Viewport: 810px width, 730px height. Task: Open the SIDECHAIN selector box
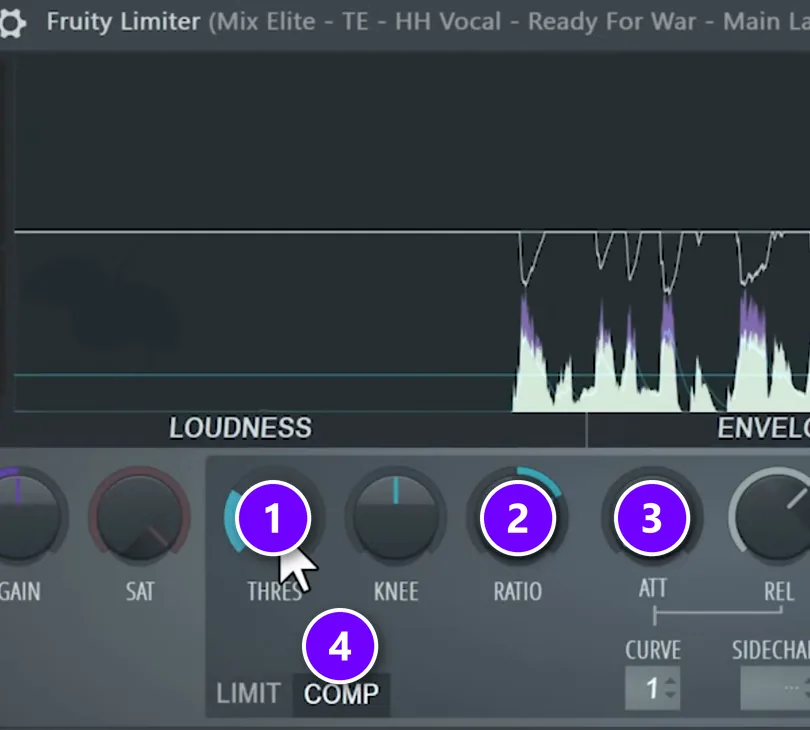click(x=775, y=688)
